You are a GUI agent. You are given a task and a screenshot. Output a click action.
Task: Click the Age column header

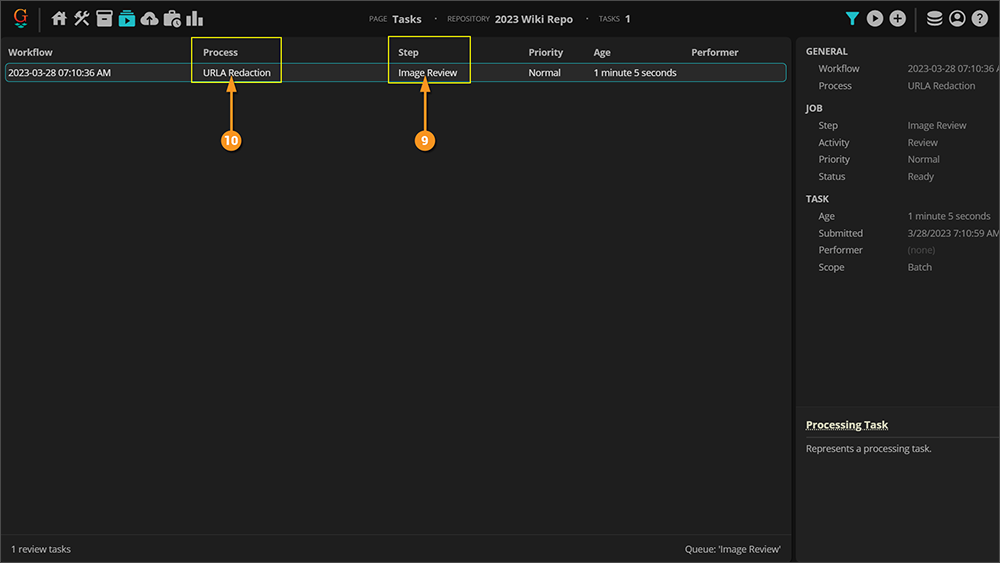point(602,52)
